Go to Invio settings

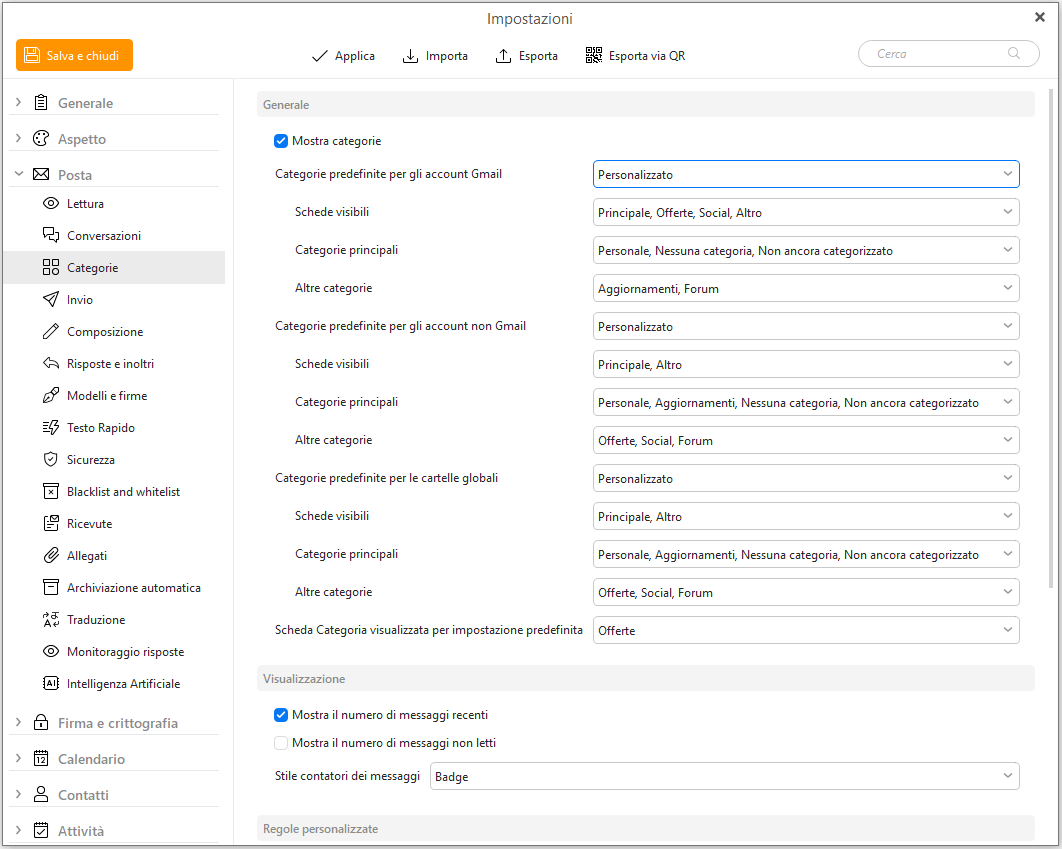coord(114,299)
